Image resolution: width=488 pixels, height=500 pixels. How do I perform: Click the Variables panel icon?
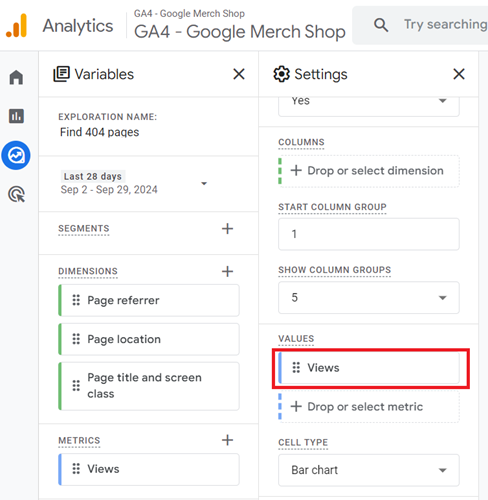coord(61,74)
